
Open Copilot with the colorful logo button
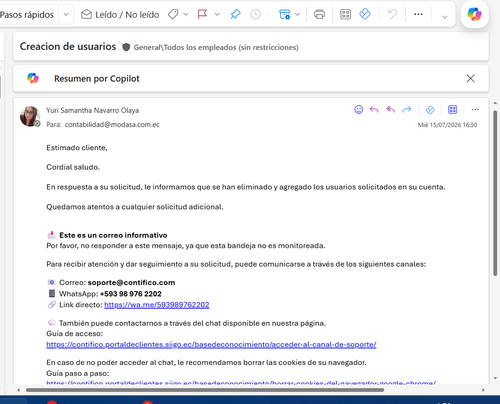[x=474, y=14]
